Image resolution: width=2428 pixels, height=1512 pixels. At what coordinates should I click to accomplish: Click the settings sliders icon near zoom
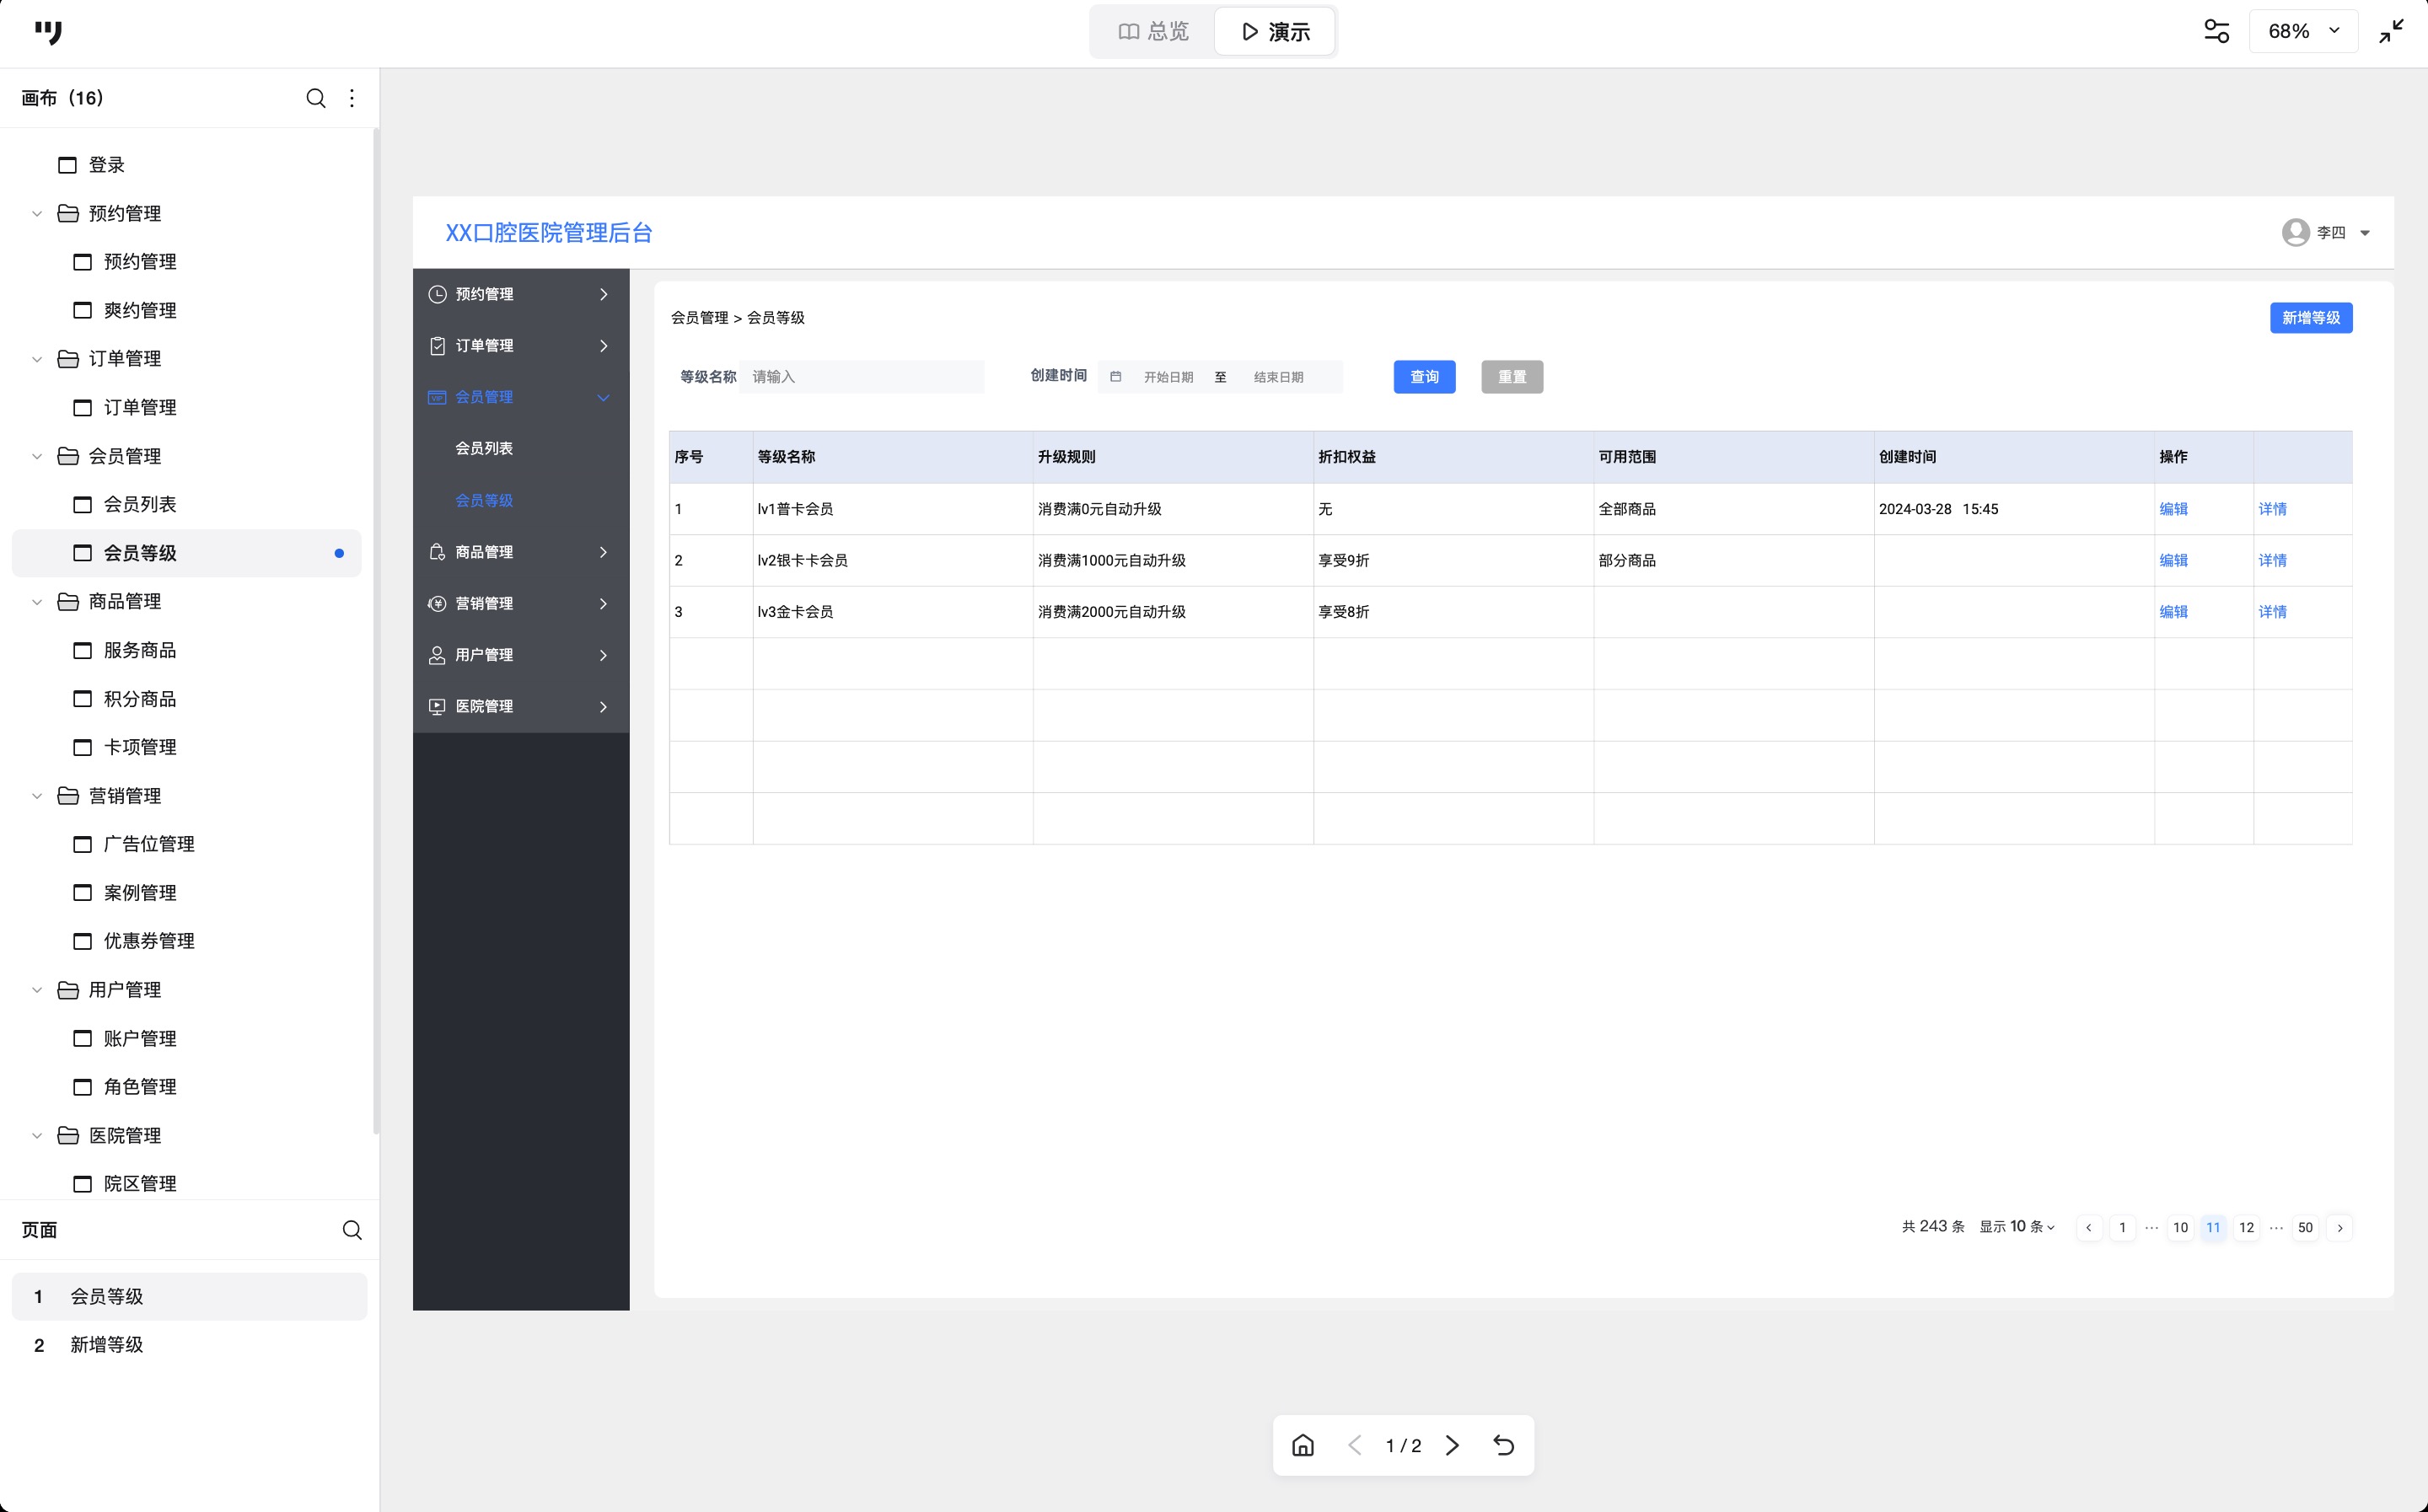pos(2216,32)
